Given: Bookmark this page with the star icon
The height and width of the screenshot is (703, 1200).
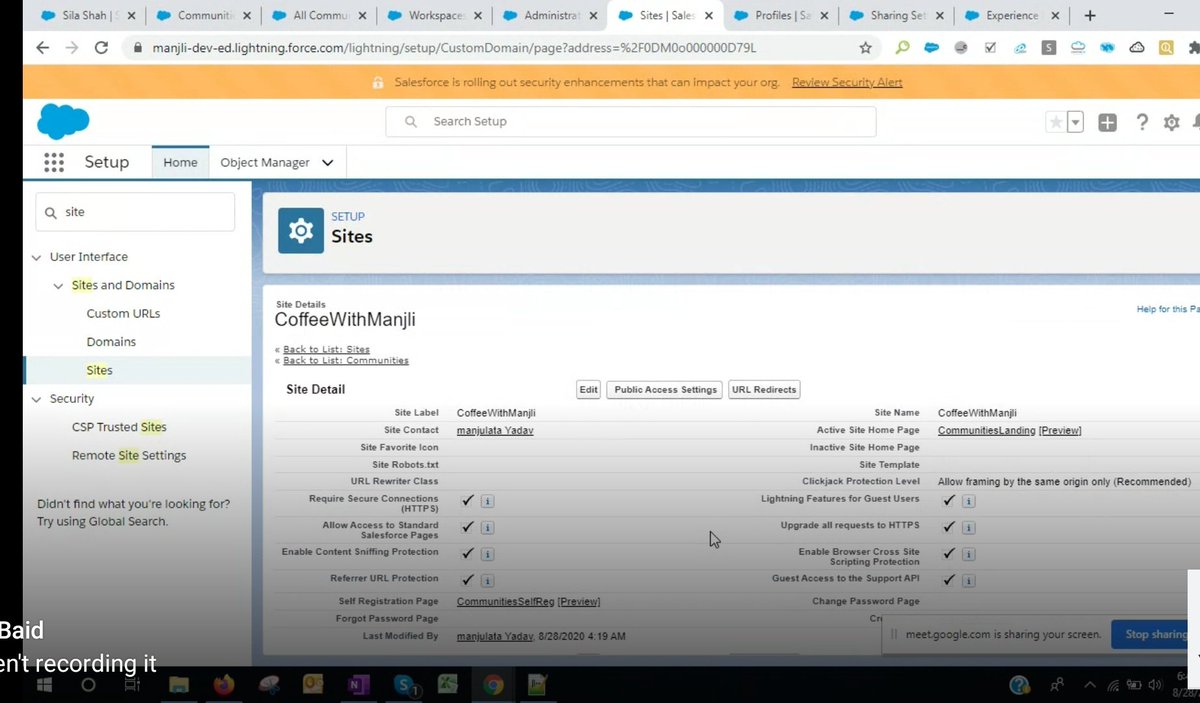Looking at the screenshot, I should [x=865, y=47].
